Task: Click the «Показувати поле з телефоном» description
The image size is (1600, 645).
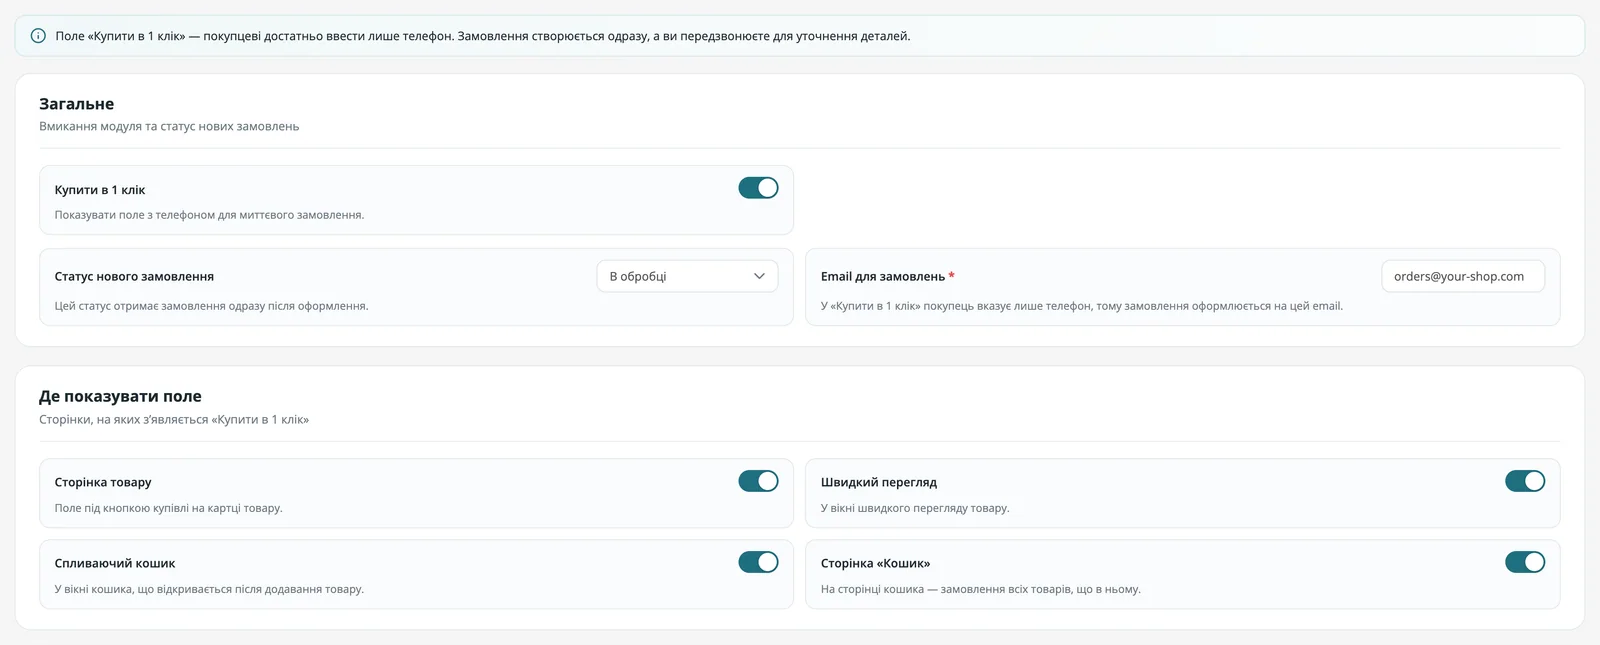Action: coord(209,215)
